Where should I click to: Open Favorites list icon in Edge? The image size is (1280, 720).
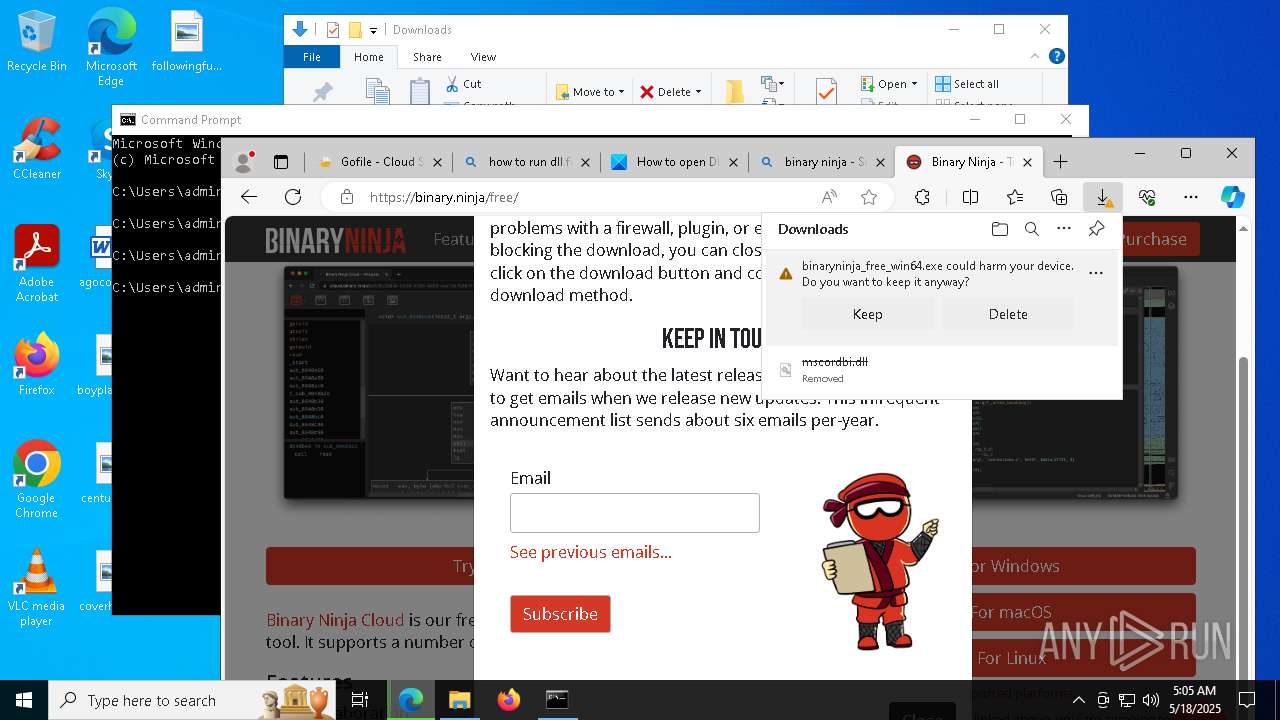tap(1015, 197)
